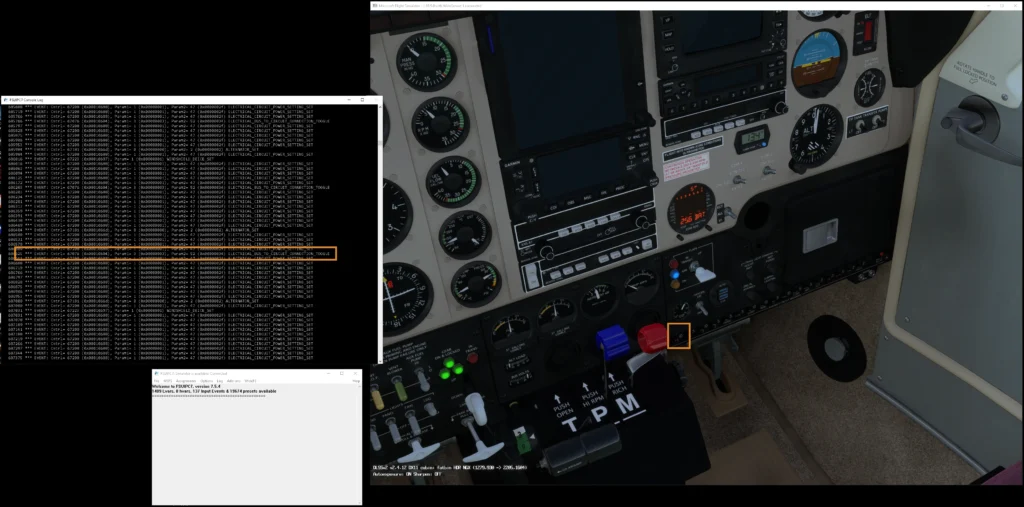Close the FSUIPC7 Console Log window
The height and width of the screenshot is (507, 1024).
pyautogui.click(x=377, y=100)
